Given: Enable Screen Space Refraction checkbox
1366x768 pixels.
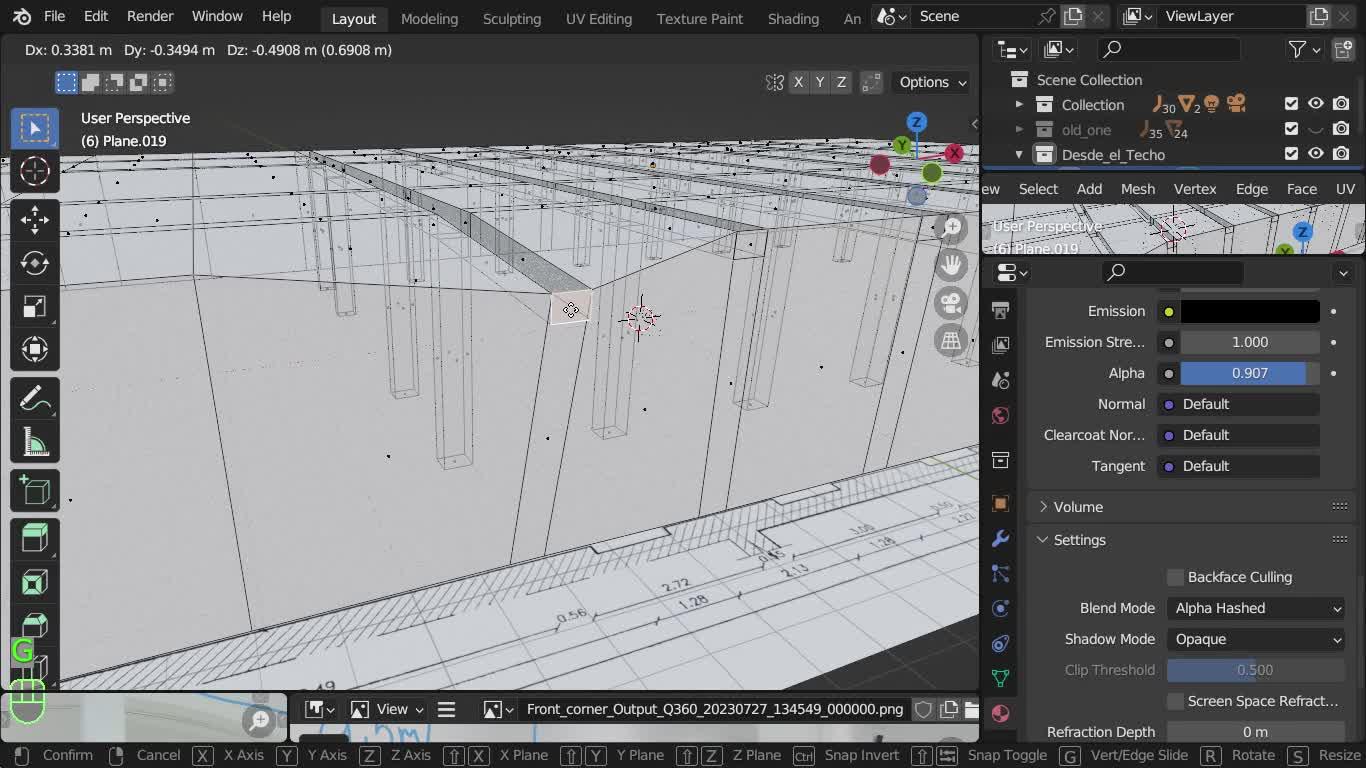Looking at the screenshot, I should tap(1176, 701).
